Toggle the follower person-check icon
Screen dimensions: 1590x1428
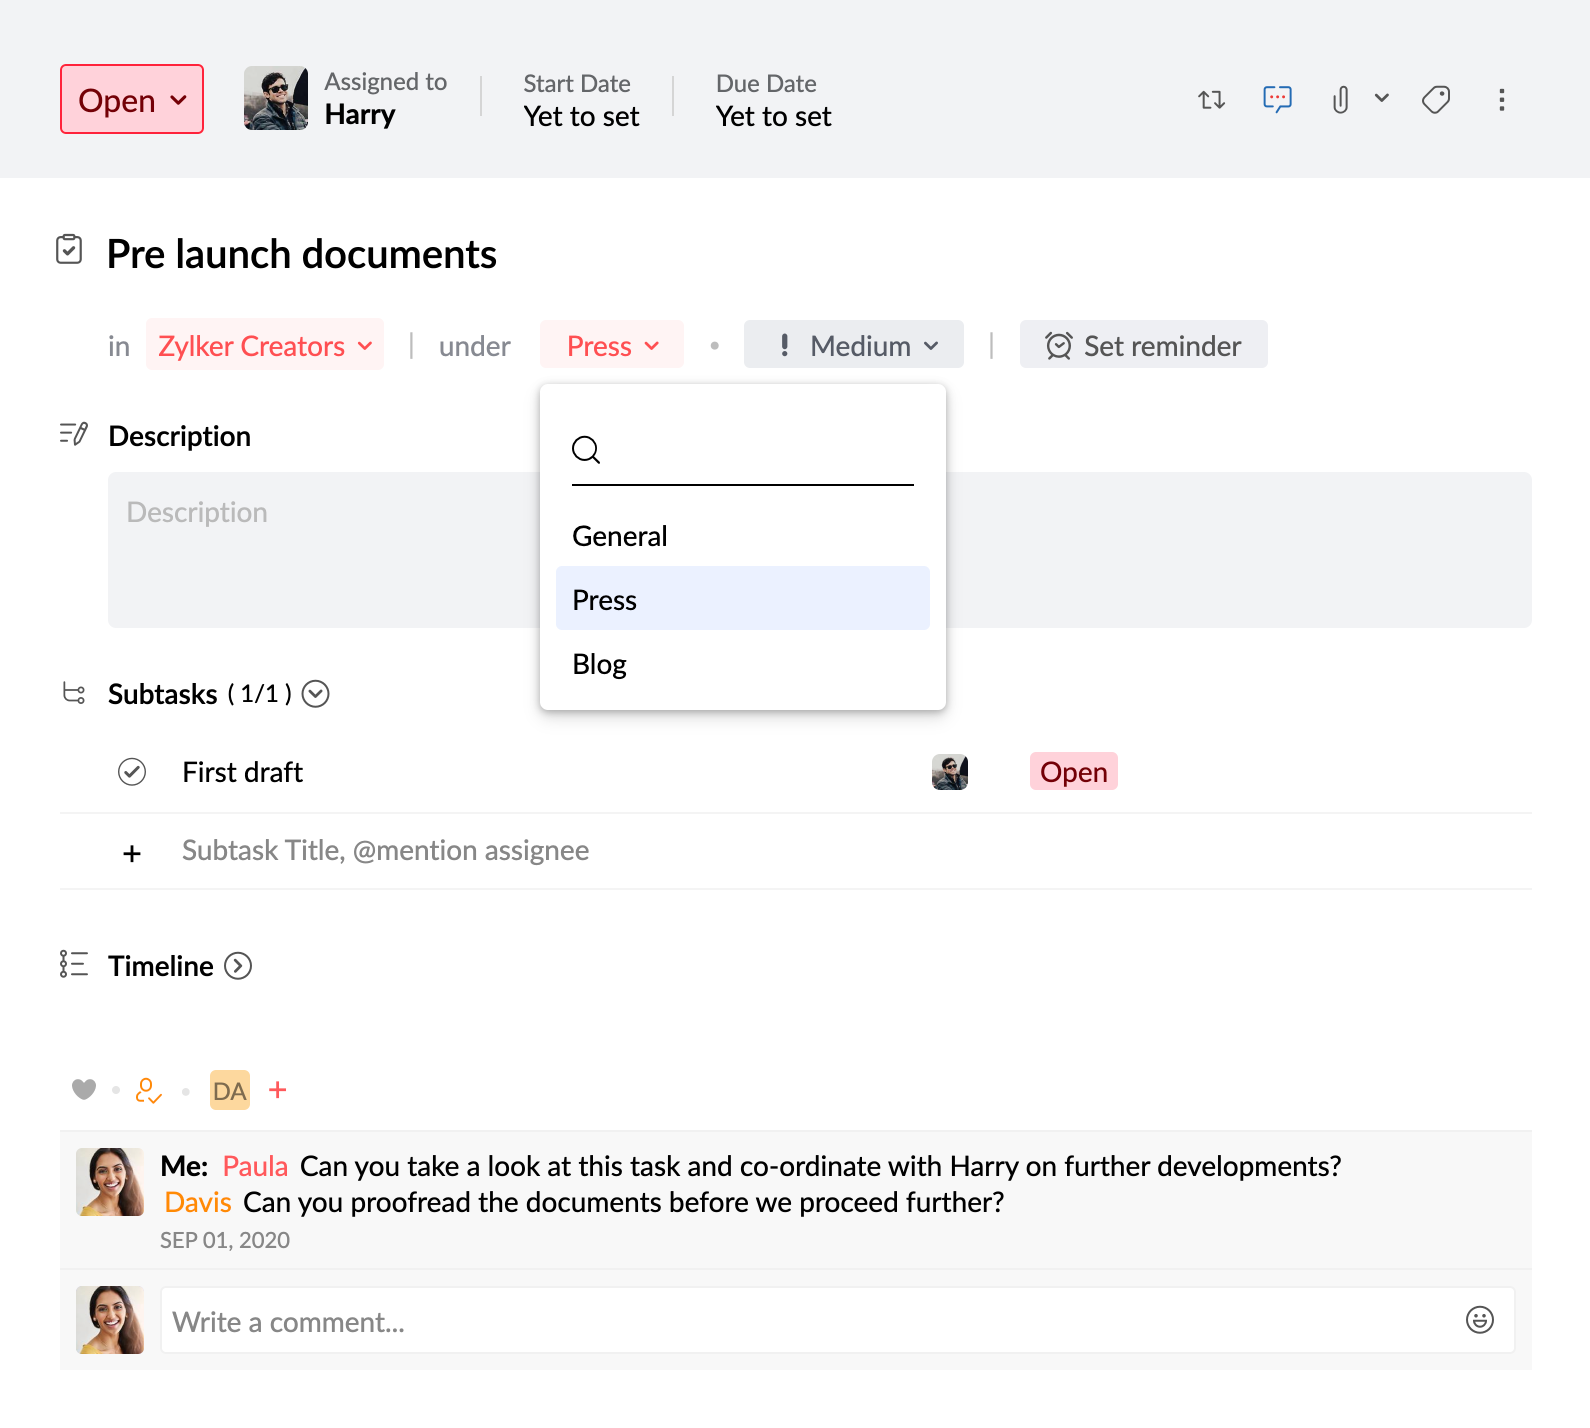coord(148,1090)
